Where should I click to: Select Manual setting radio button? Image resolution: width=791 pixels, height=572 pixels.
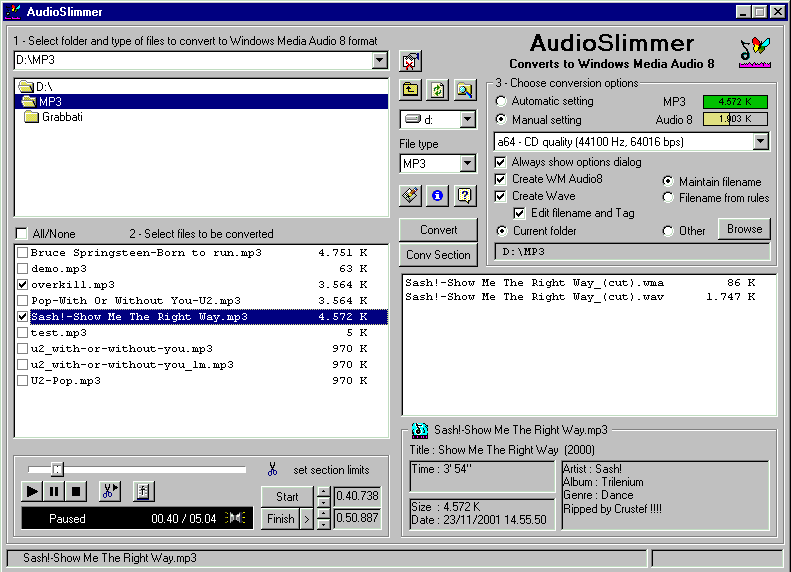click(501, 120)
